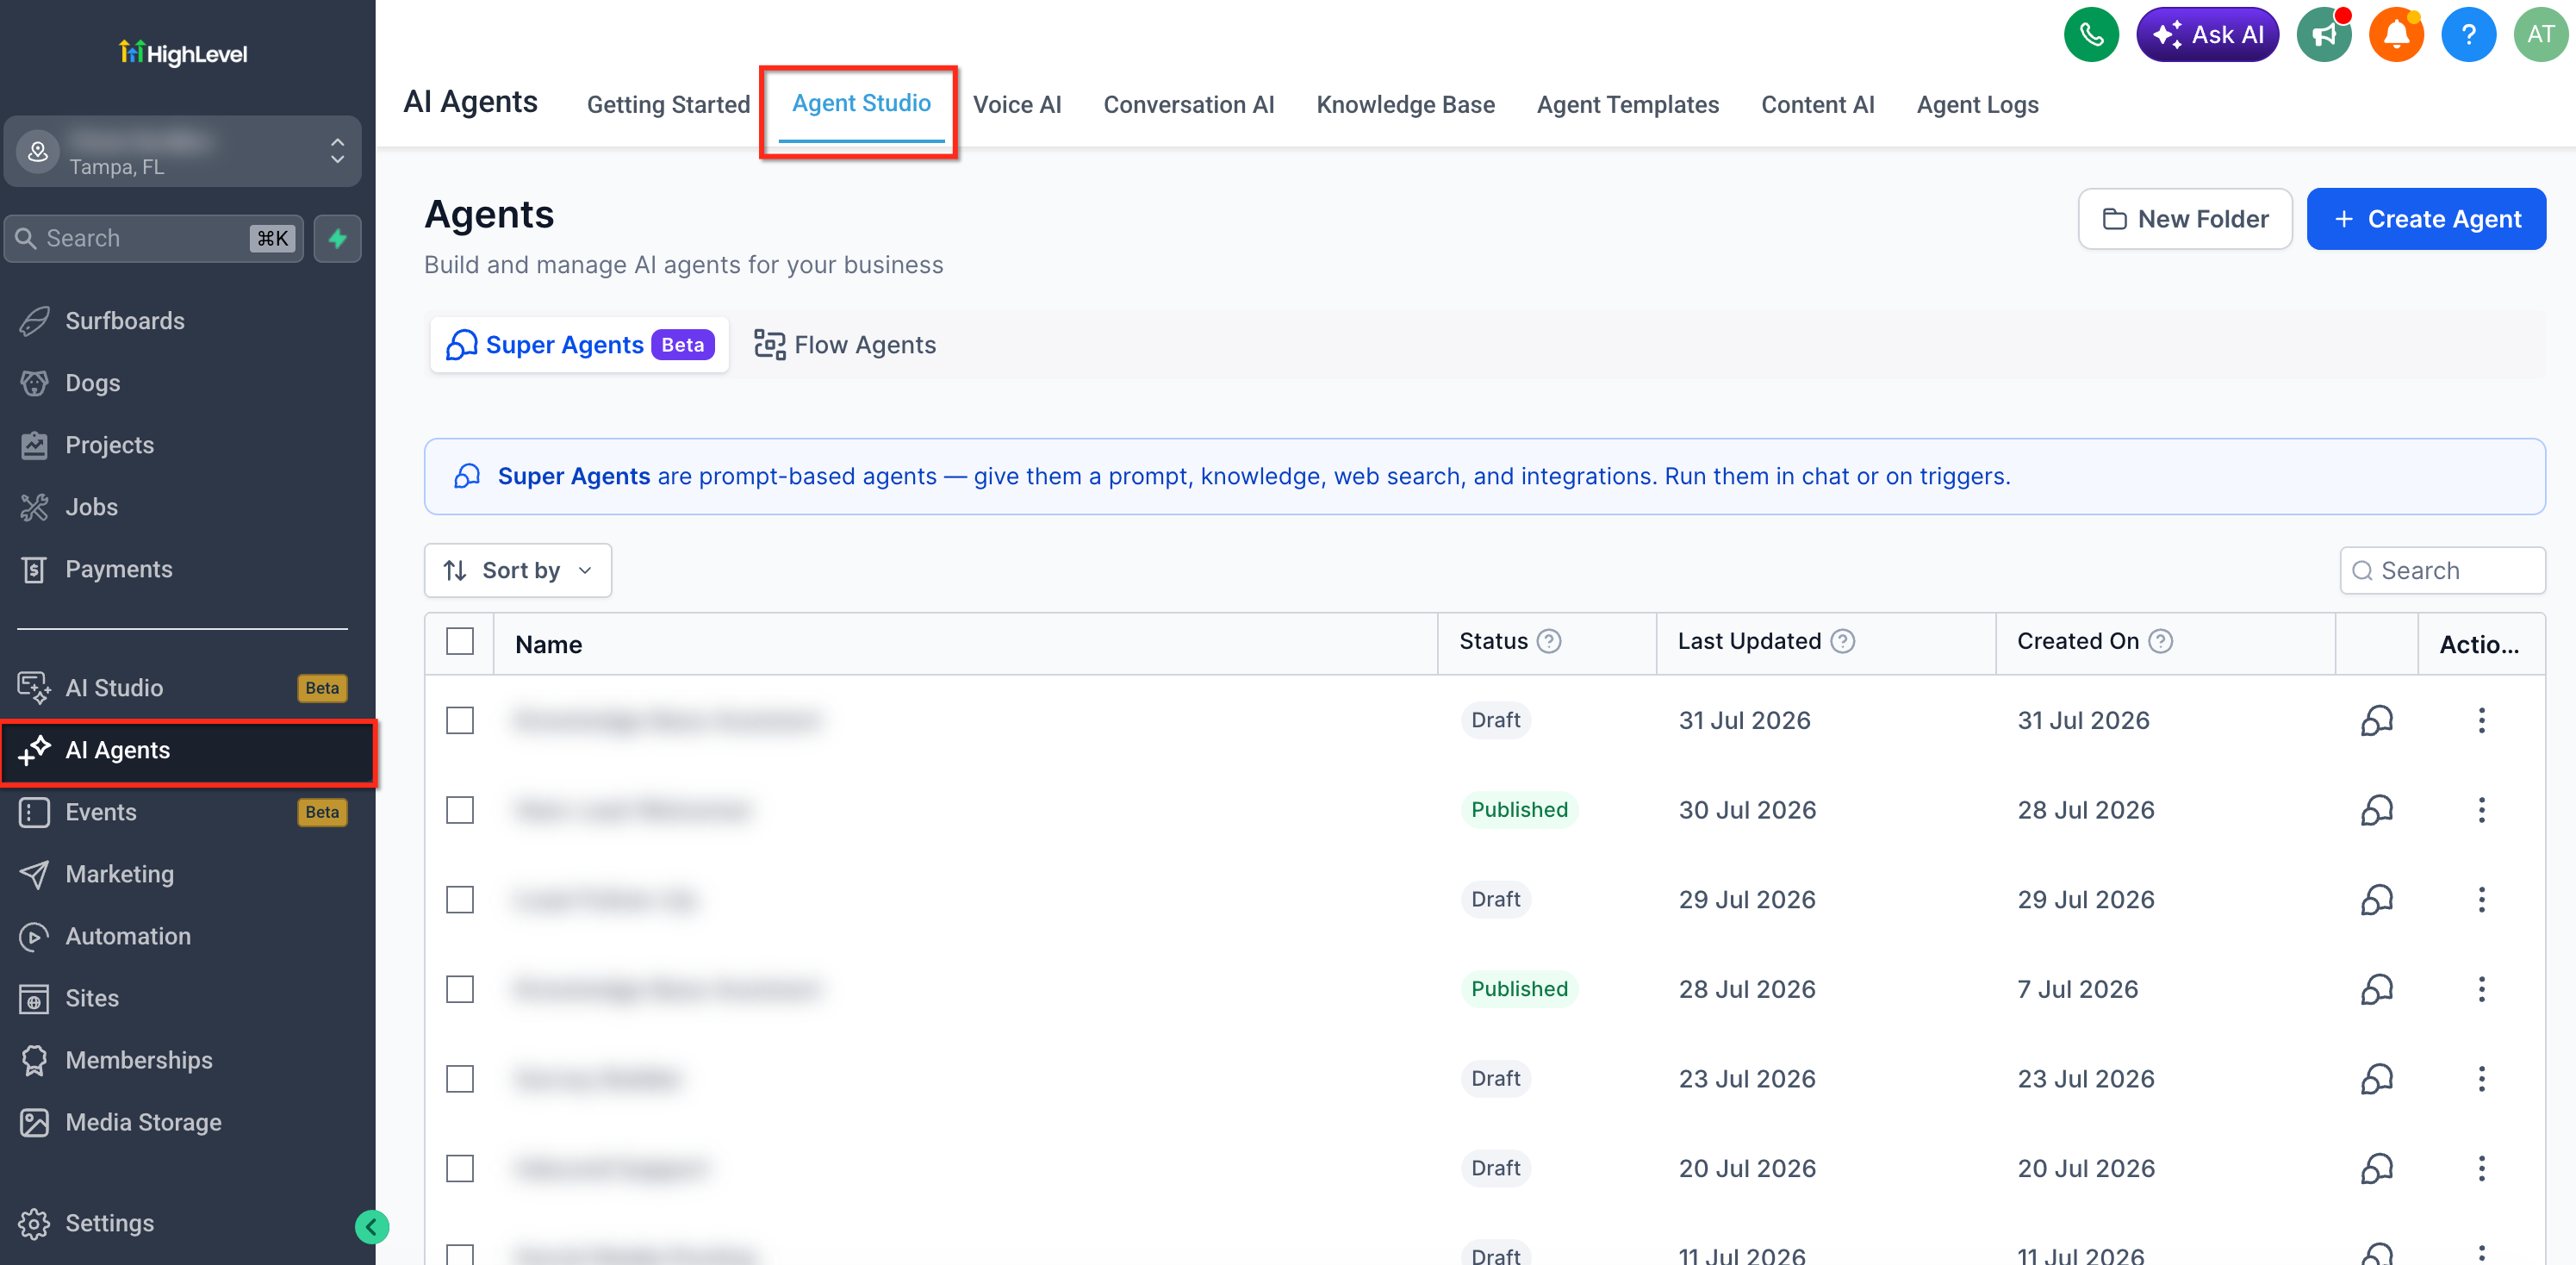
Task: Open actions menu for row updated 30 Jul 2026
Action: (x=2481, y=810)
